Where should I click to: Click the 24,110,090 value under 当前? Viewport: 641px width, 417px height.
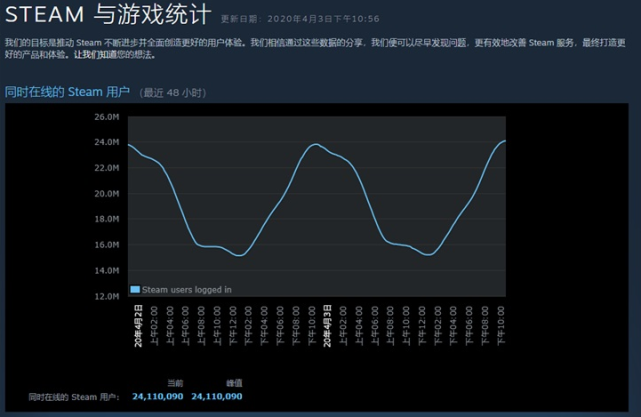157,397
